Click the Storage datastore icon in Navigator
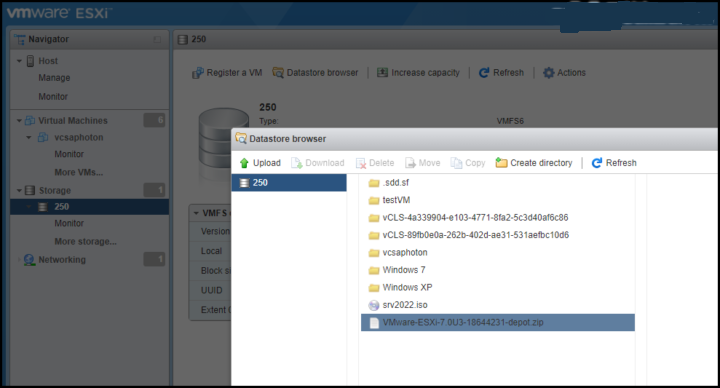 pyautogui.click(x=30, y=191)
